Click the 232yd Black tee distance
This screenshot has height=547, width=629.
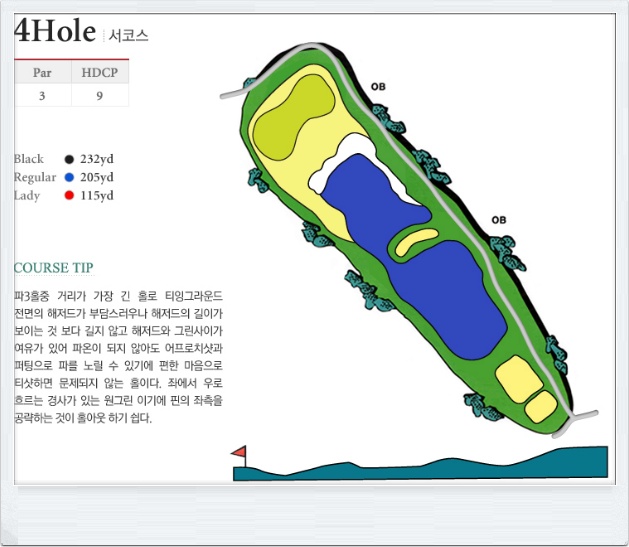[97, 159]
